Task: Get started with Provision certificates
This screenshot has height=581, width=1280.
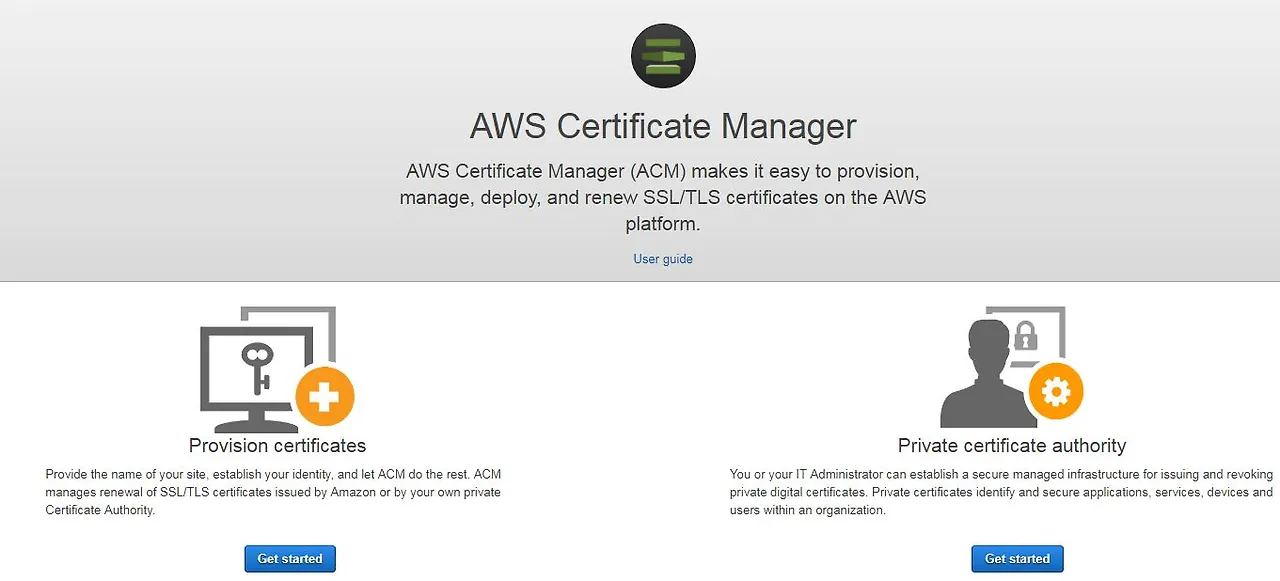Action: 290,559
